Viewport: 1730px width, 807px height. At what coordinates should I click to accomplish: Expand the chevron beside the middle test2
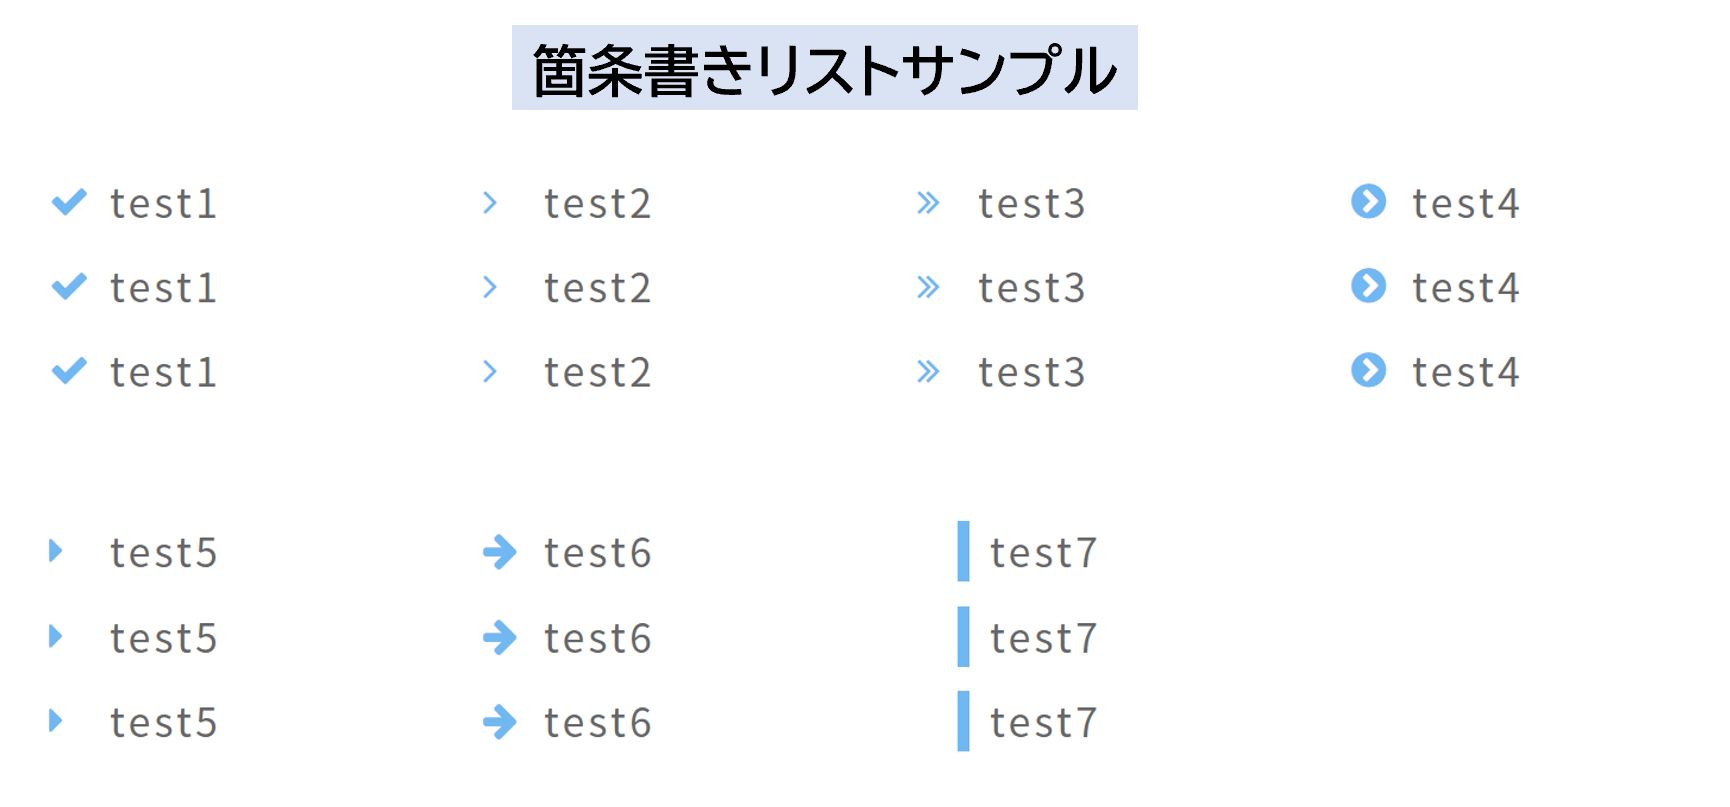pos(489,287)
